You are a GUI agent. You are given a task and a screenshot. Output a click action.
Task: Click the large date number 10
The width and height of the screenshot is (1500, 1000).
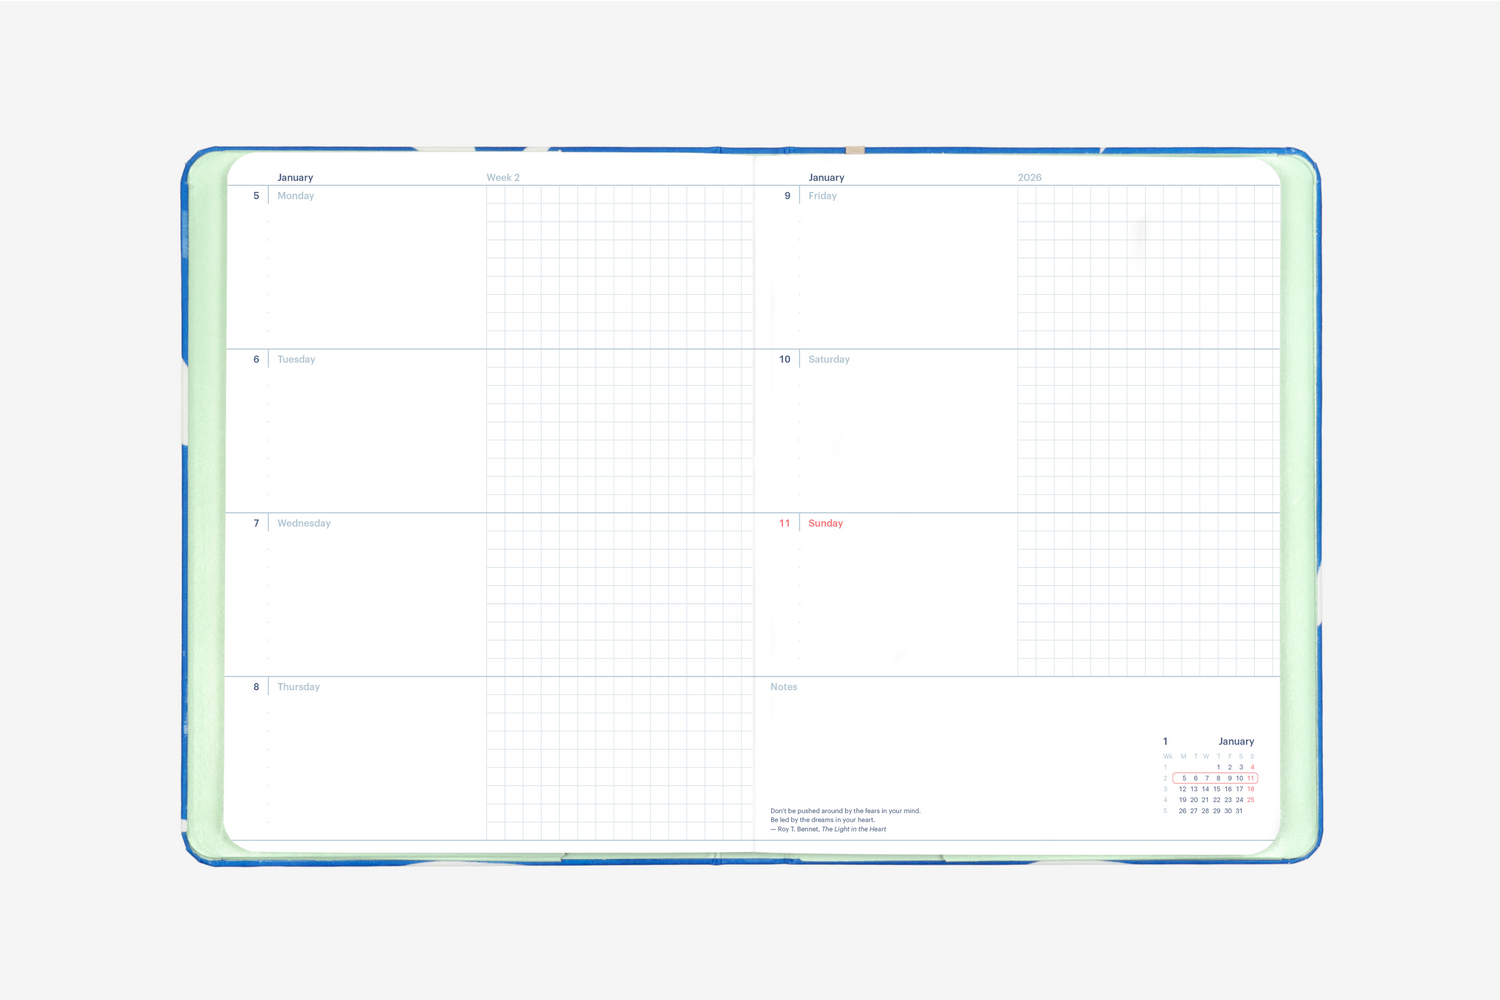point(784,360)
